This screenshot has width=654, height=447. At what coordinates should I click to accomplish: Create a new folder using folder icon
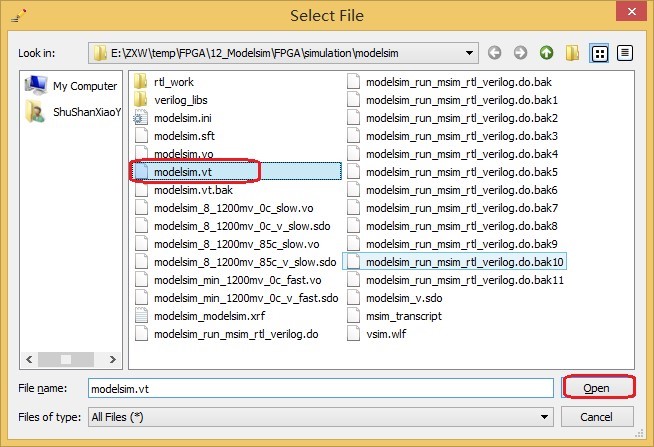coord(572,52)
